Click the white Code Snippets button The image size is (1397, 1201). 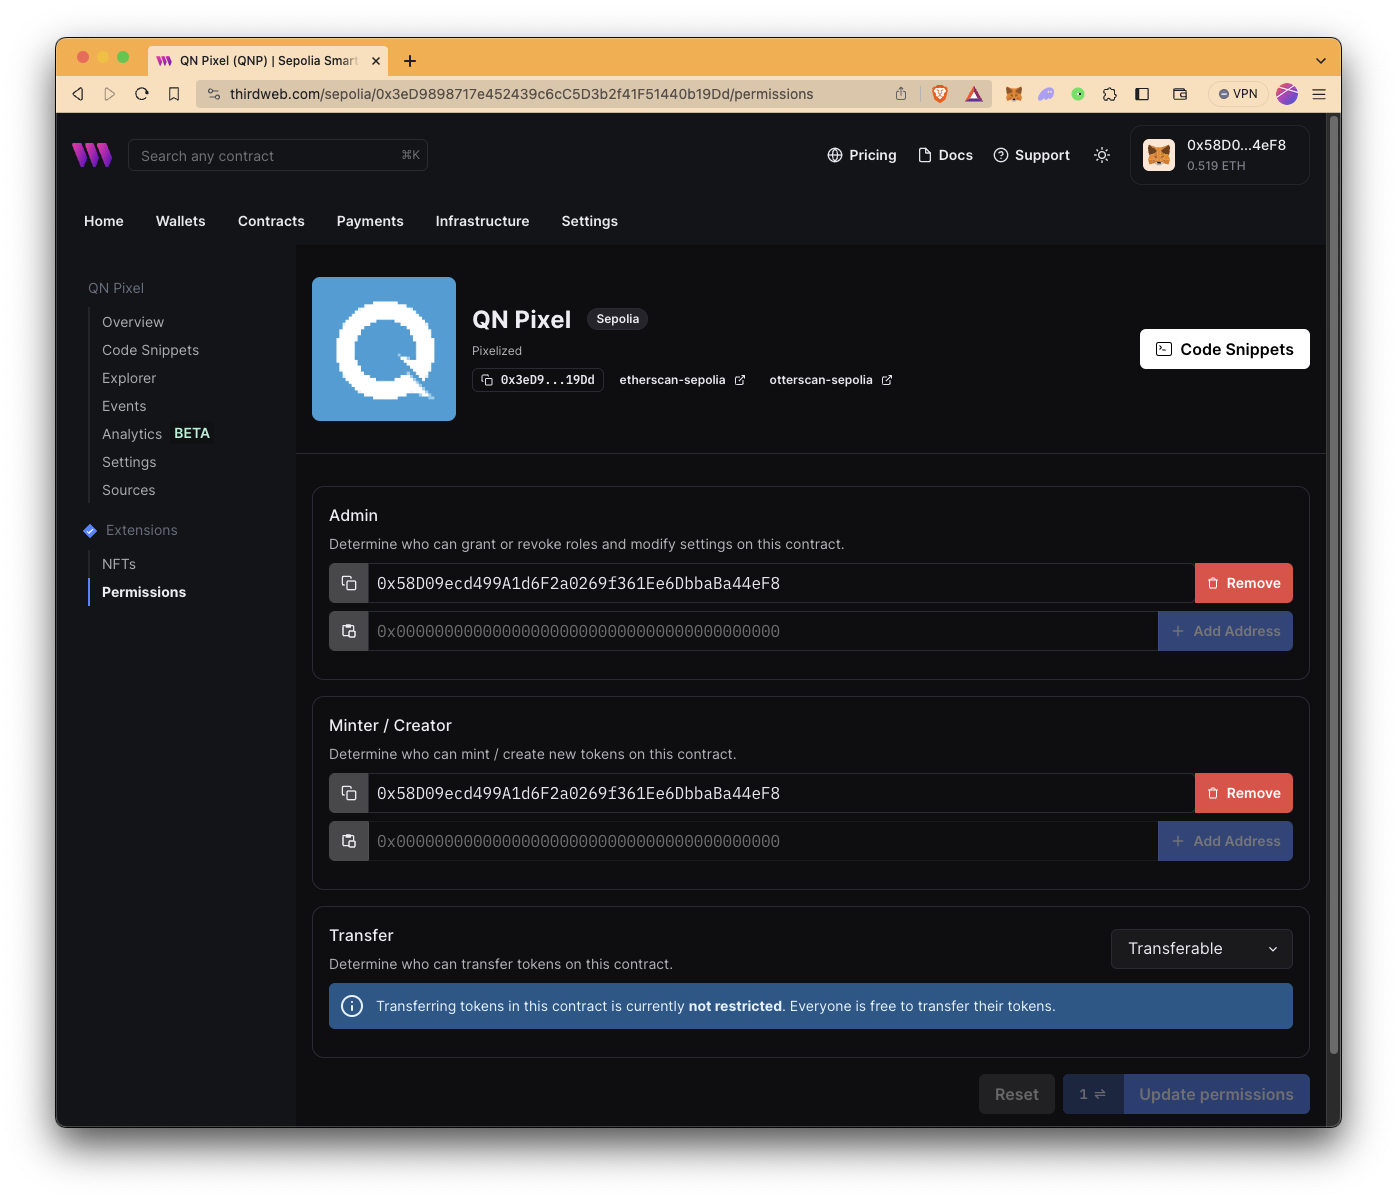(1225, 349)
